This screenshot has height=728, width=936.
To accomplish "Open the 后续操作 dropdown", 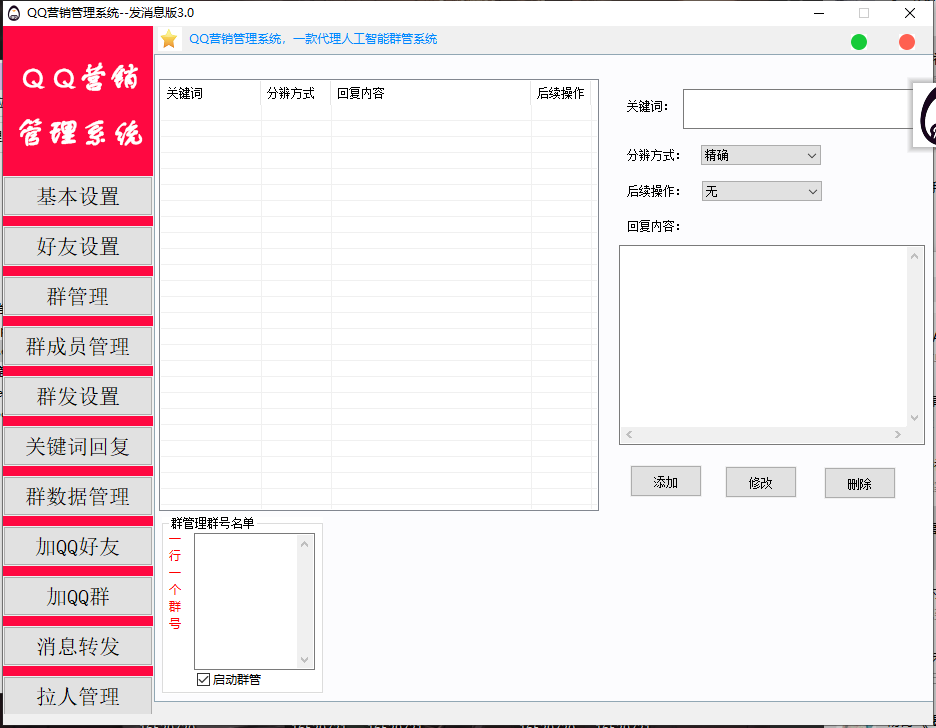I will [x=762, y=191].
